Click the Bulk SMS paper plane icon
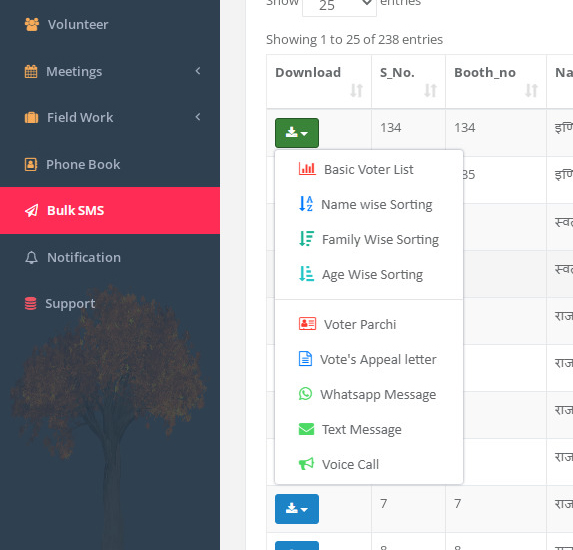Screen dimensions: 573x550 point(31,210)
